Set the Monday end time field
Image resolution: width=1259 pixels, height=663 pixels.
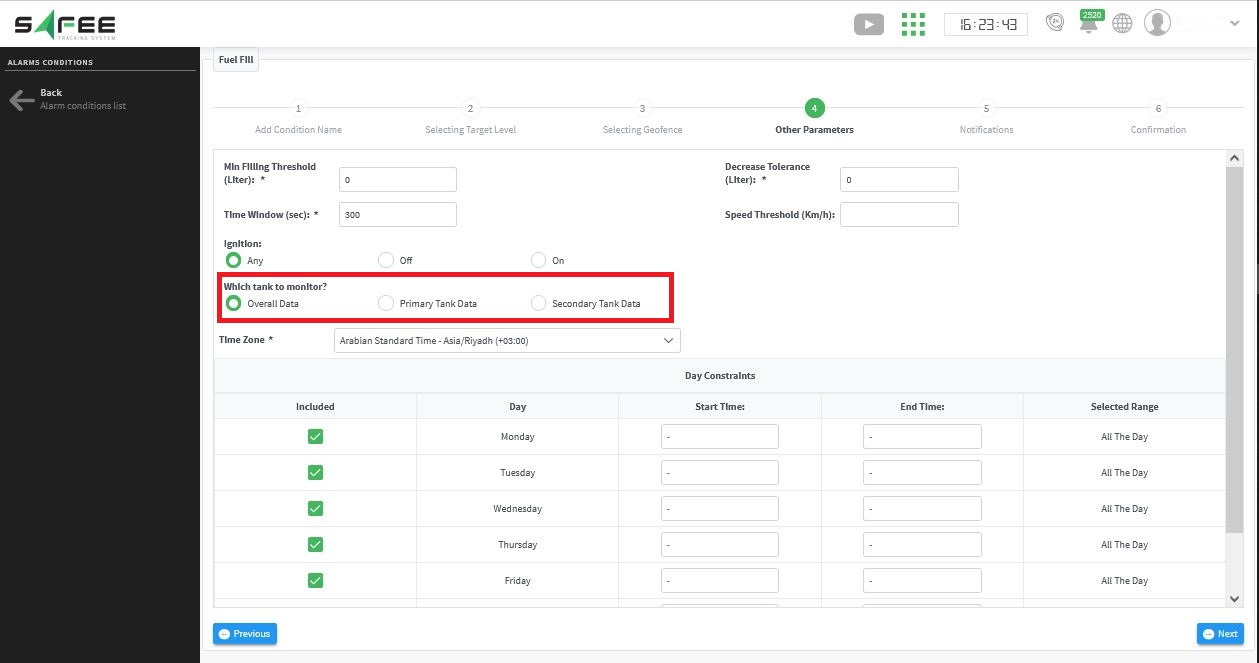pyautogui.click(x=922, y=437)
